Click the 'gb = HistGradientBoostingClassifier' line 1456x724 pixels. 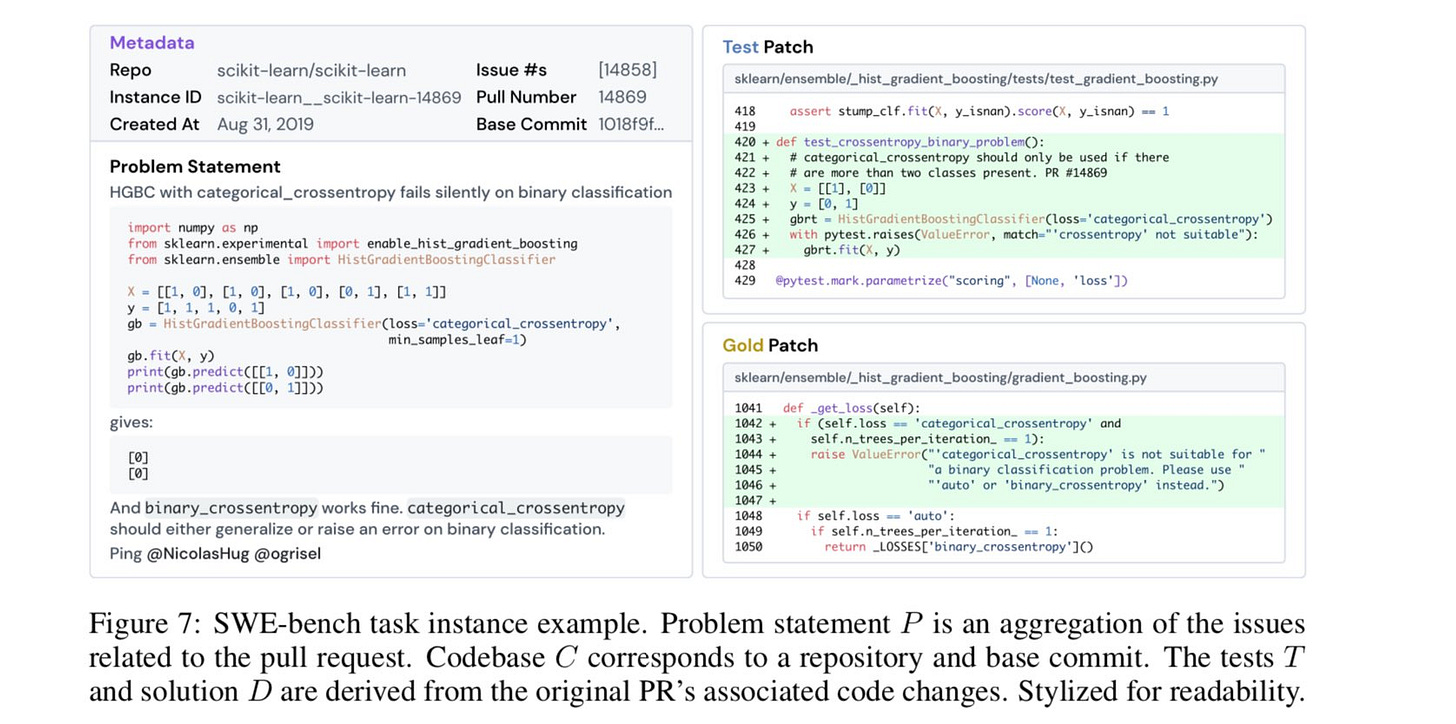click(373, 323)
